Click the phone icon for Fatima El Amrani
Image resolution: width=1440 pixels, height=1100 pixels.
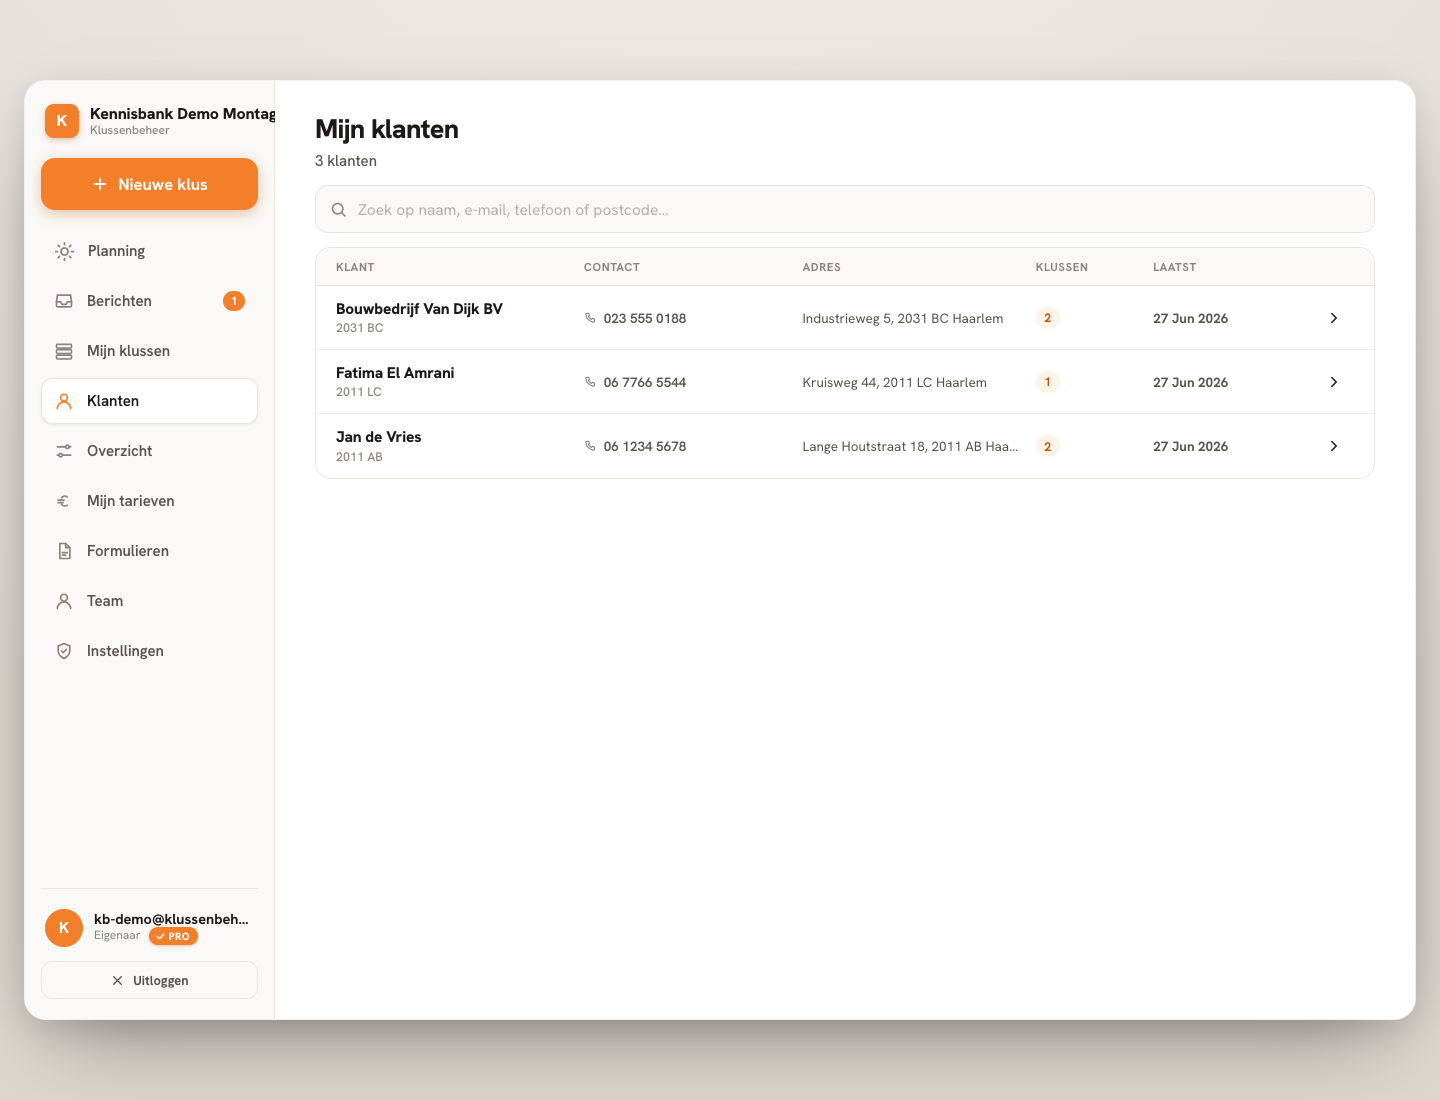[590, 382]
